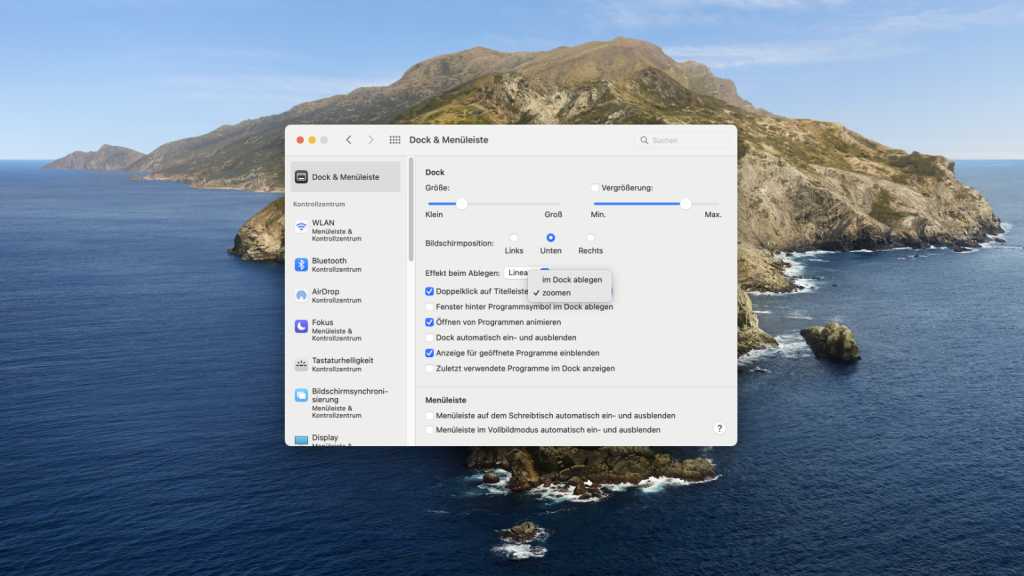This screenshot has height=576, width=1024.
Task: Toggle Anzeige für geöffnete Programme einblenden
Action: [429, 353]
